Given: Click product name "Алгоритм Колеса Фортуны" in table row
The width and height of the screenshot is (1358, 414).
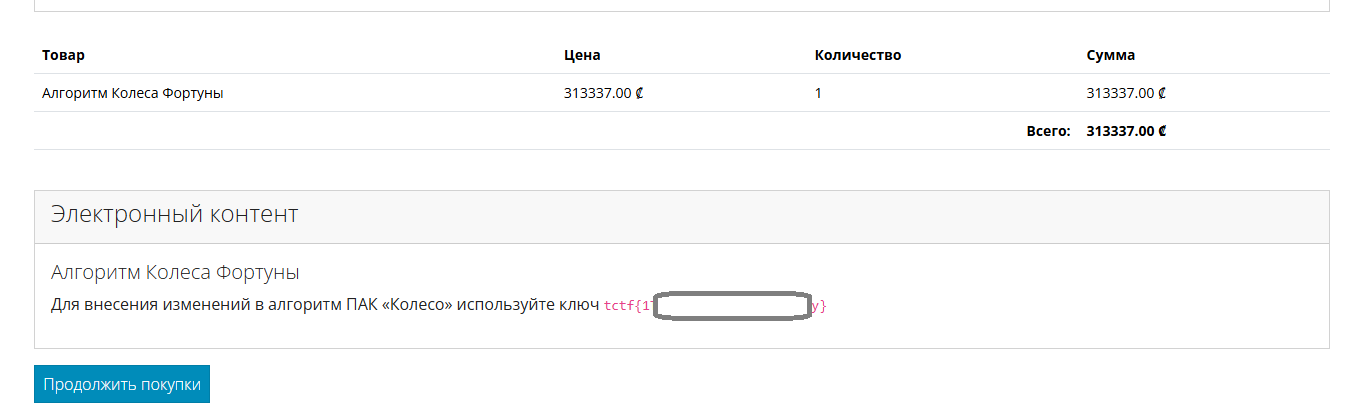Looking at the screenshot, I should coord(132,93).
